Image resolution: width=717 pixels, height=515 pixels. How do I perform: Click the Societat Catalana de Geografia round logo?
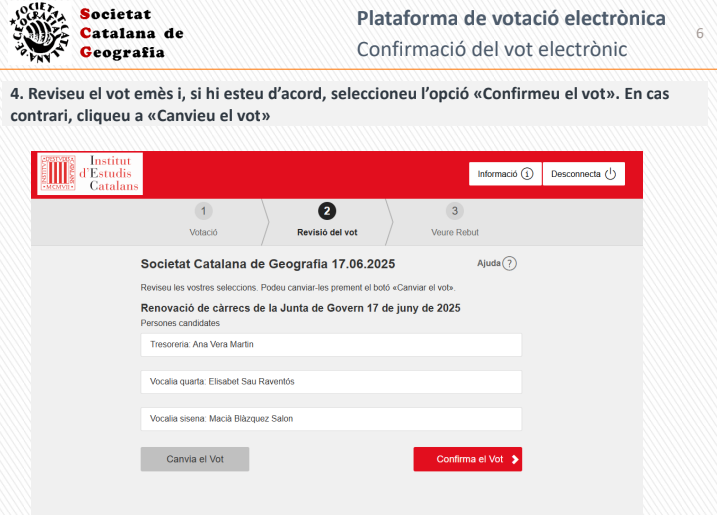[x=39, y=32]
